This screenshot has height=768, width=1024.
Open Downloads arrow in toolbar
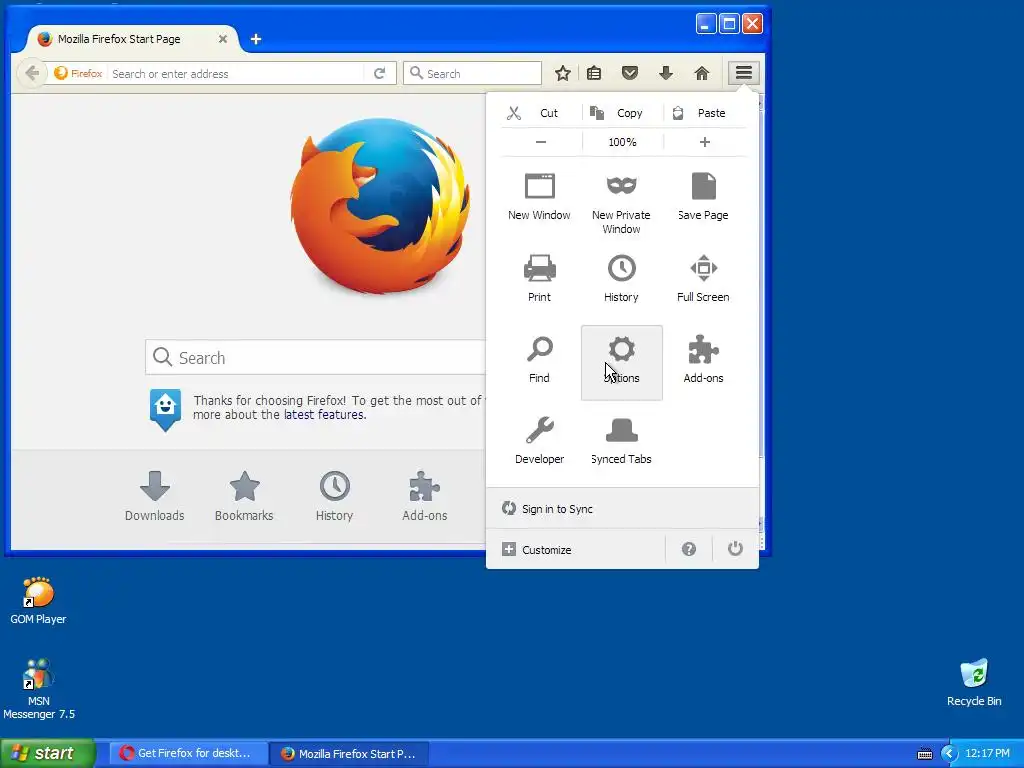click(x=665, y=73)
